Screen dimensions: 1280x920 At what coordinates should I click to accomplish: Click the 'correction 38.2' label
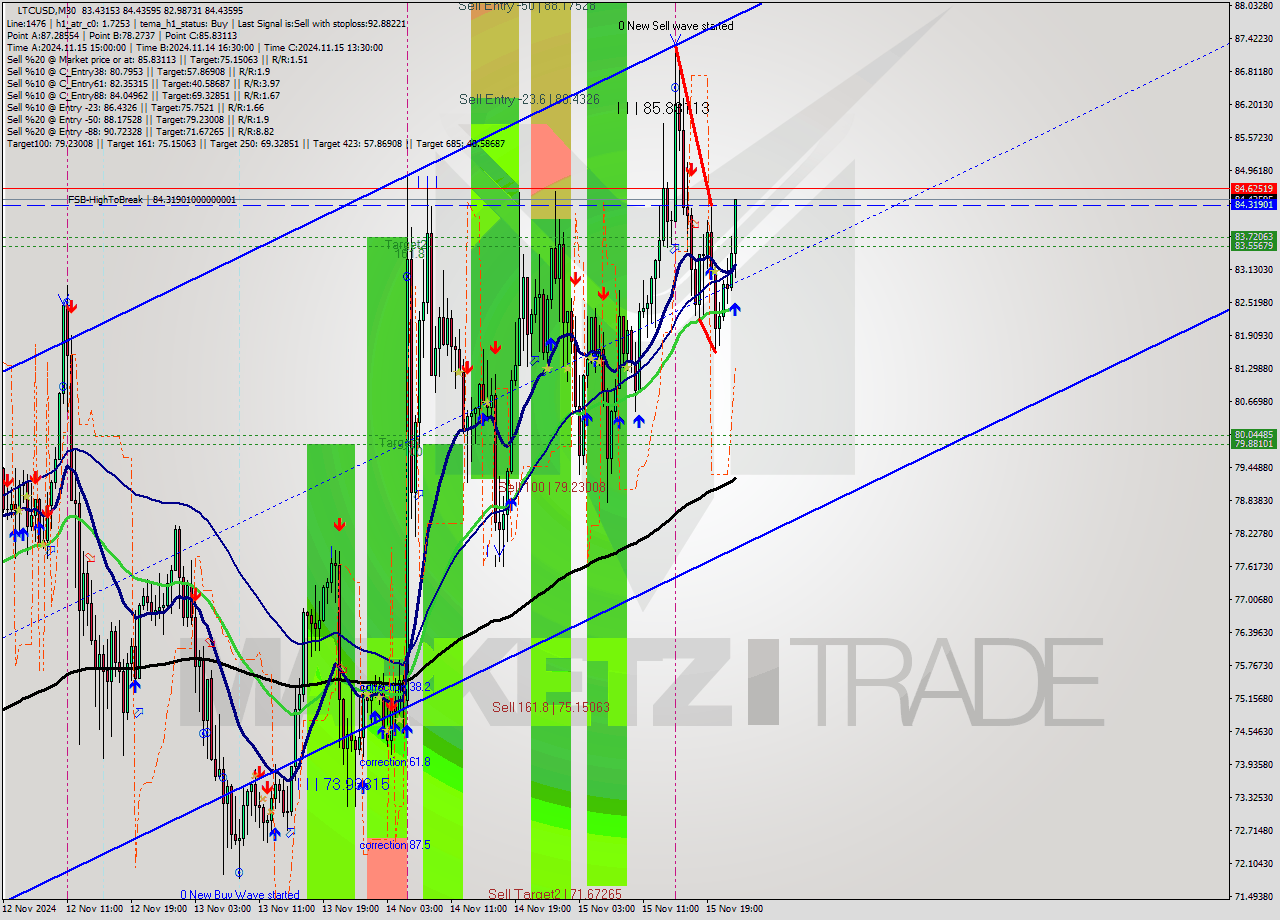[x=395, y=687]
